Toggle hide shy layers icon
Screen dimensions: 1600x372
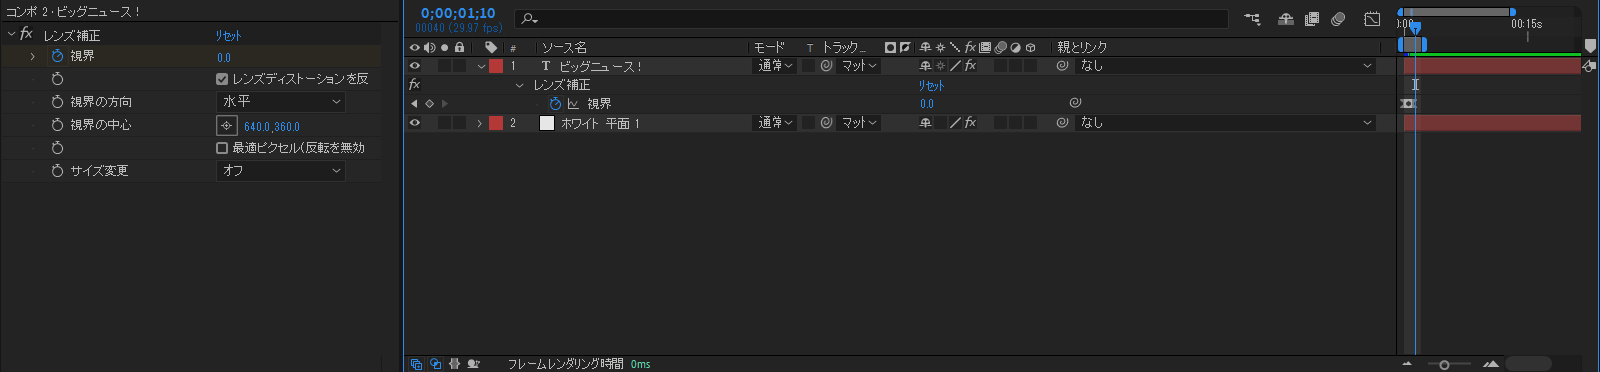(x=1286, y=19)
